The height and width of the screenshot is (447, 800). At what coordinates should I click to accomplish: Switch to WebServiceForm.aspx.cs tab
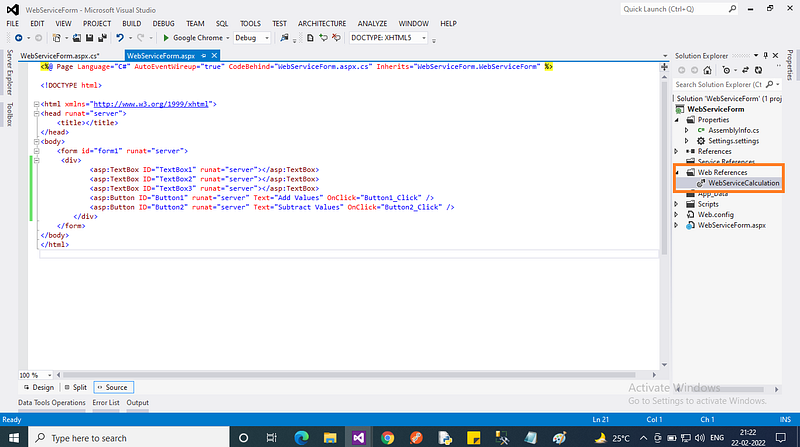(60, 56)
